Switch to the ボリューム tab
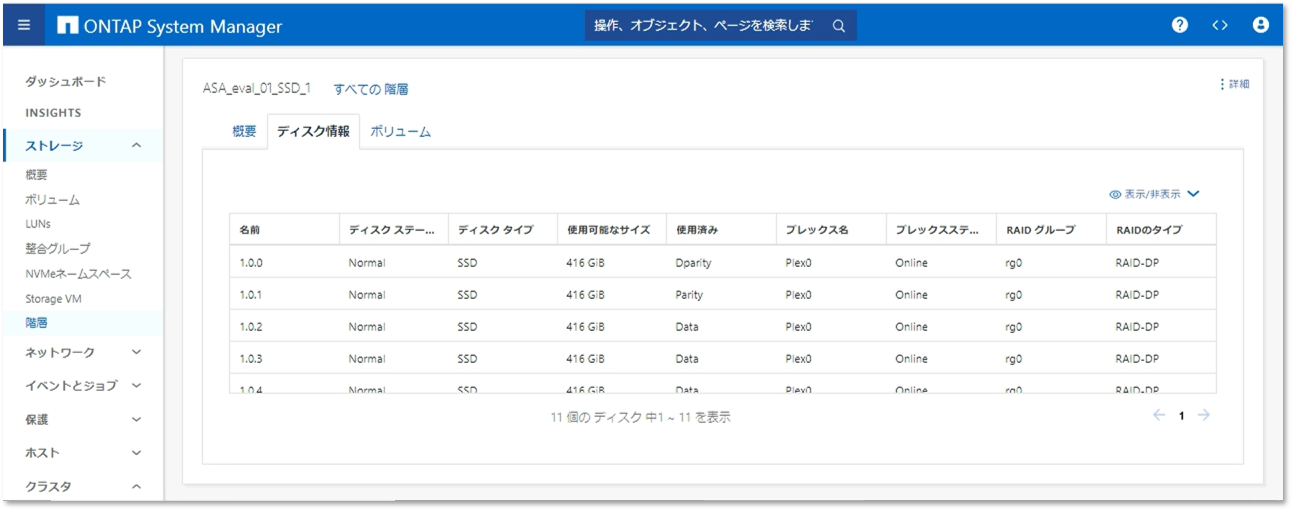 click(401, 131)
